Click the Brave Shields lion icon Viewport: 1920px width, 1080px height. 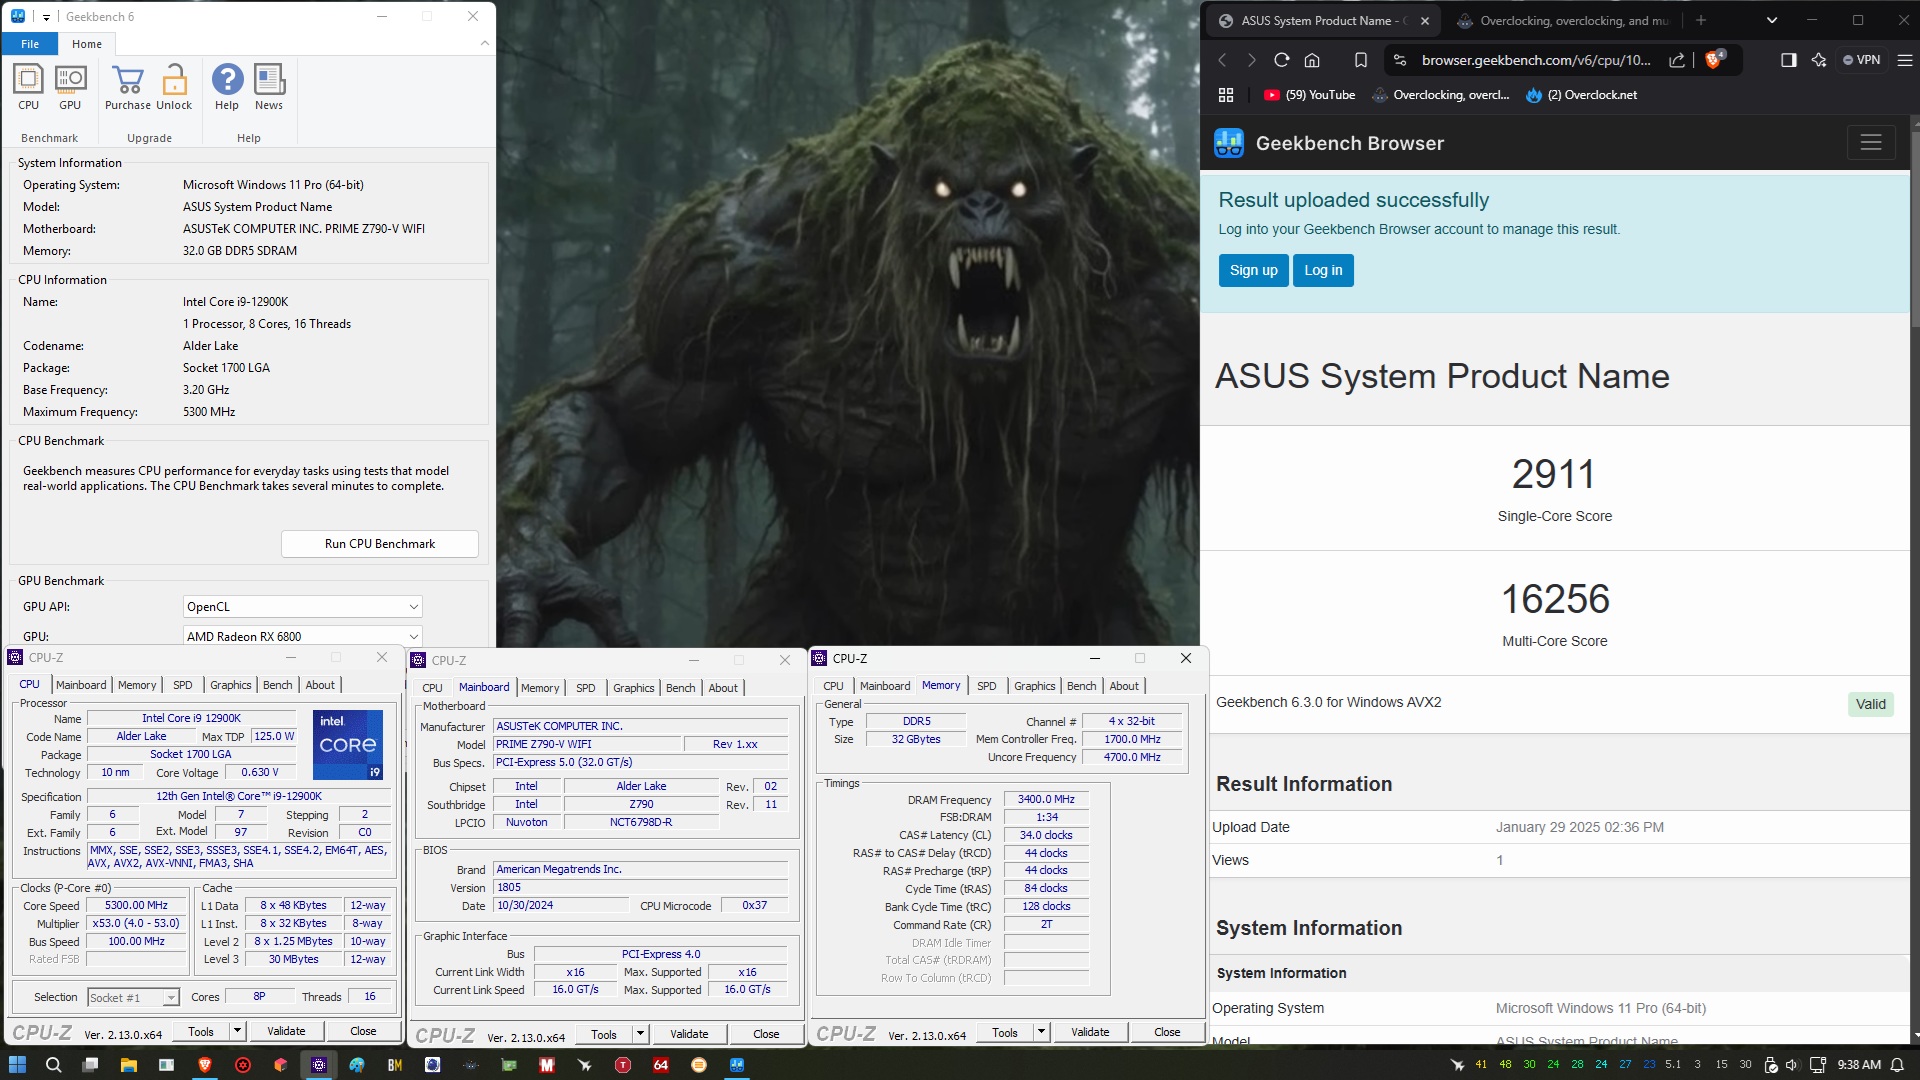click(x=1714, y=60)
